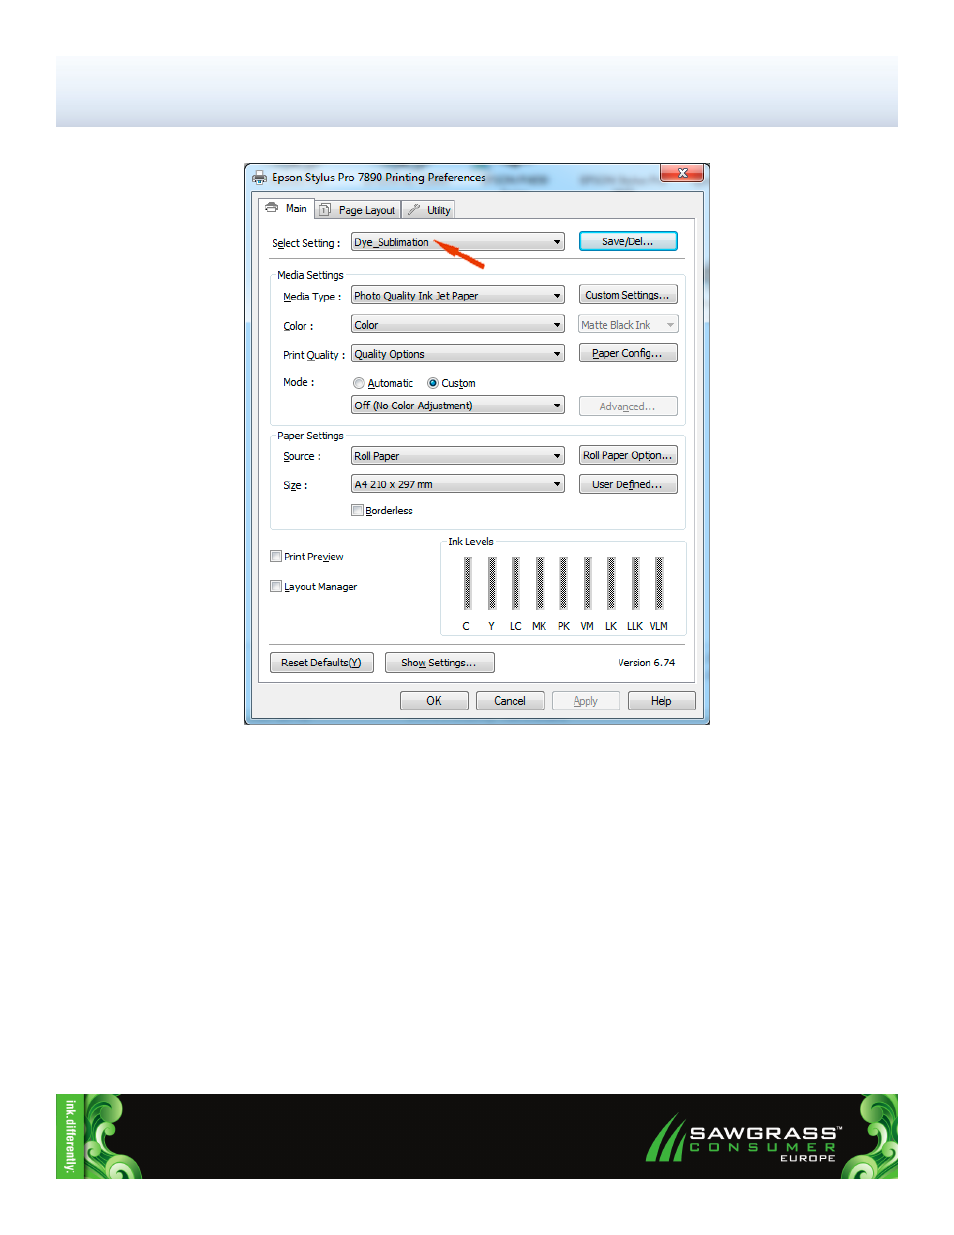Viewport: 954px width, 1235px height.
Task: Click the VM ink level bar
Action: (x=588, y=583)
